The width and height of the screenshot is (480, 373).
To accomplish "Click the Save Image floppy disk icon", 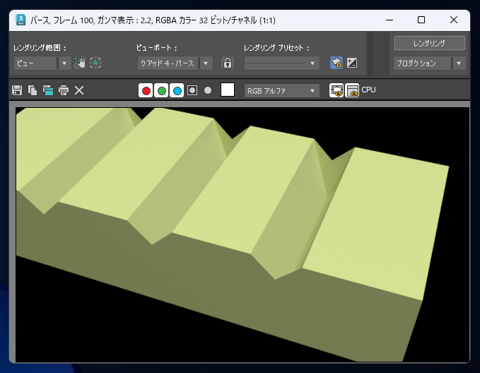I will point(17,90).
